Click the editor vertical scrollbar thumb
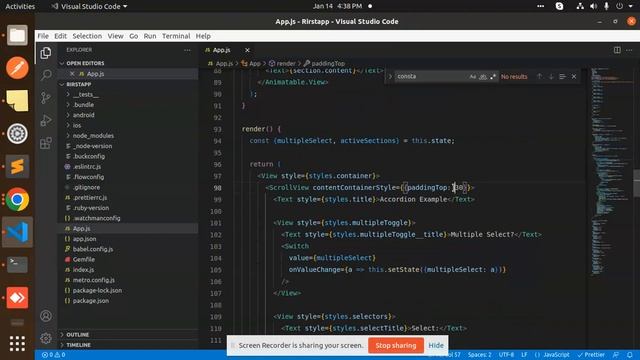Screen dimensions: 640x360 tap(636, 183)
